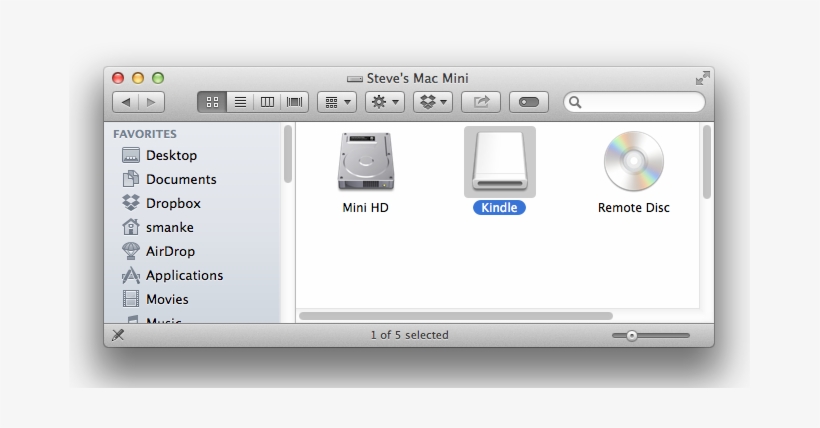The image size is (820, 428).
Task: Click the Kindle name label
Action: point(499,208)
